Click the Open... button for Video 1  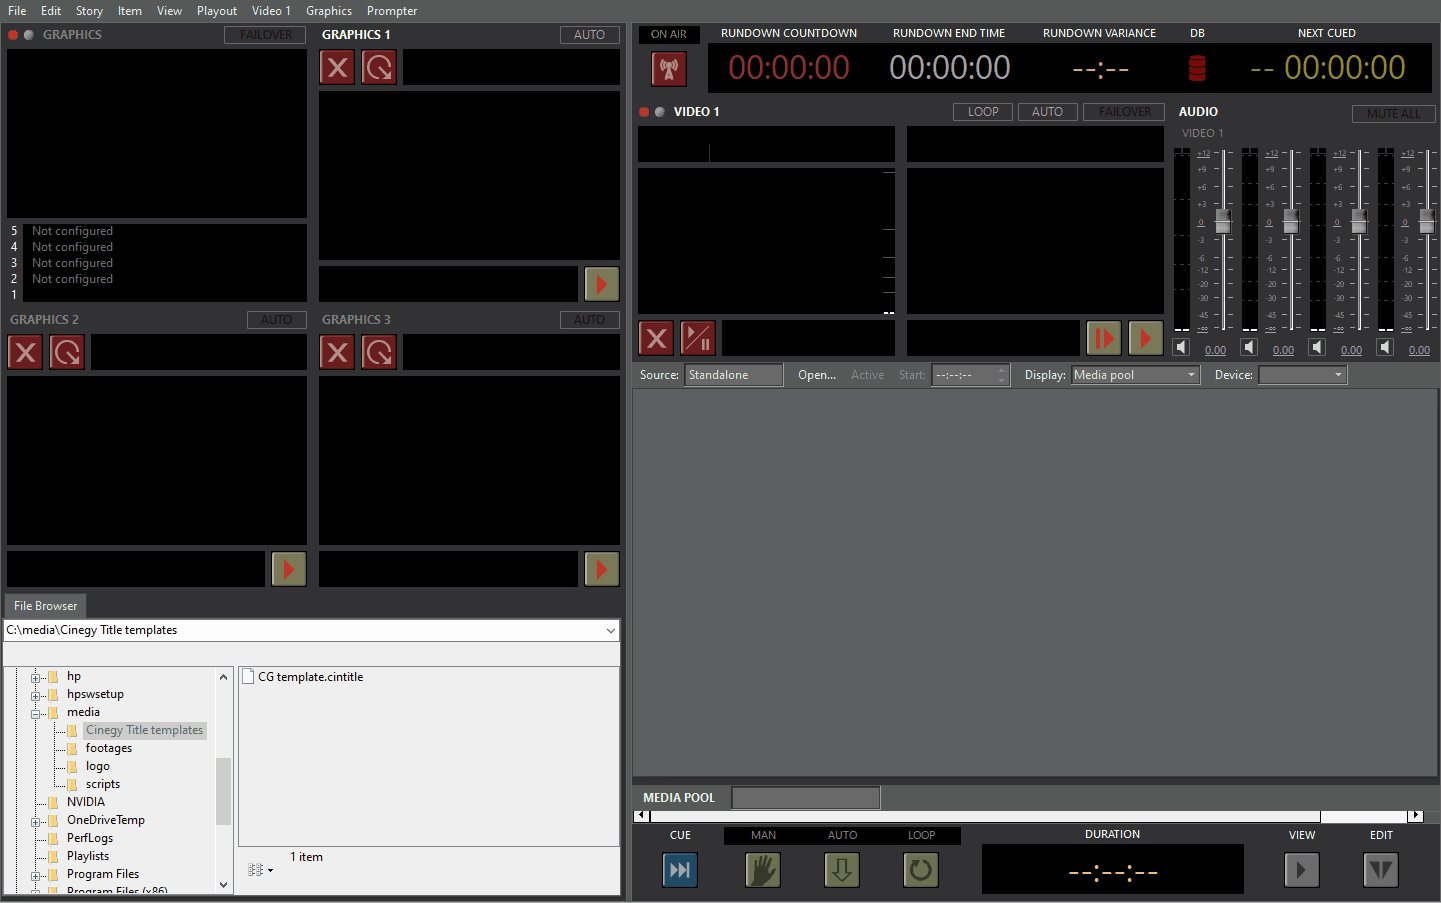(x=817, y=374)
